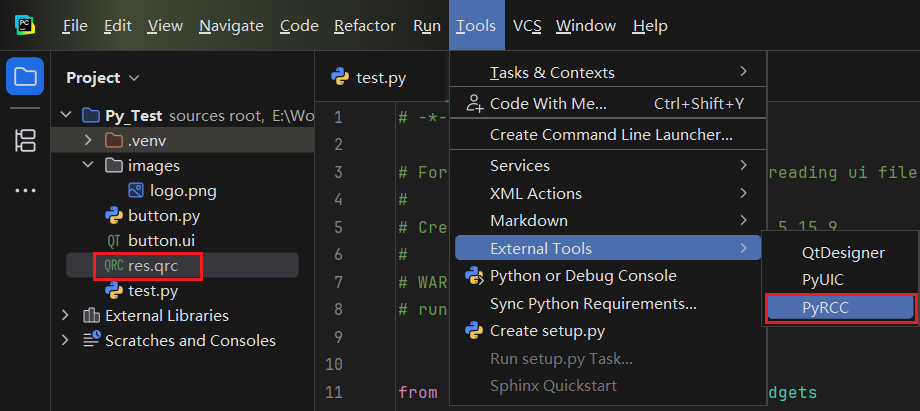Open the Help menu
Viewport: 920px width, 411px height.
650,26
